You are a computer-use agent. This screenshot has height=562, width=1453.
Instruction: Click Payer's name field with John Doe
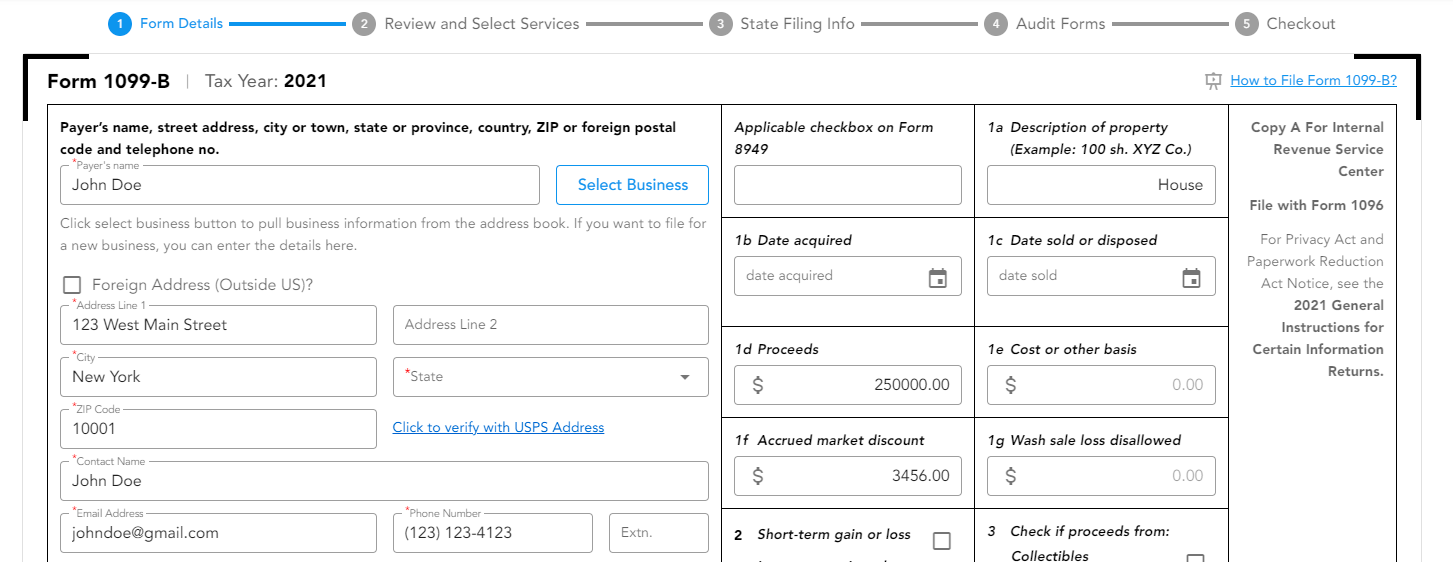300,185
